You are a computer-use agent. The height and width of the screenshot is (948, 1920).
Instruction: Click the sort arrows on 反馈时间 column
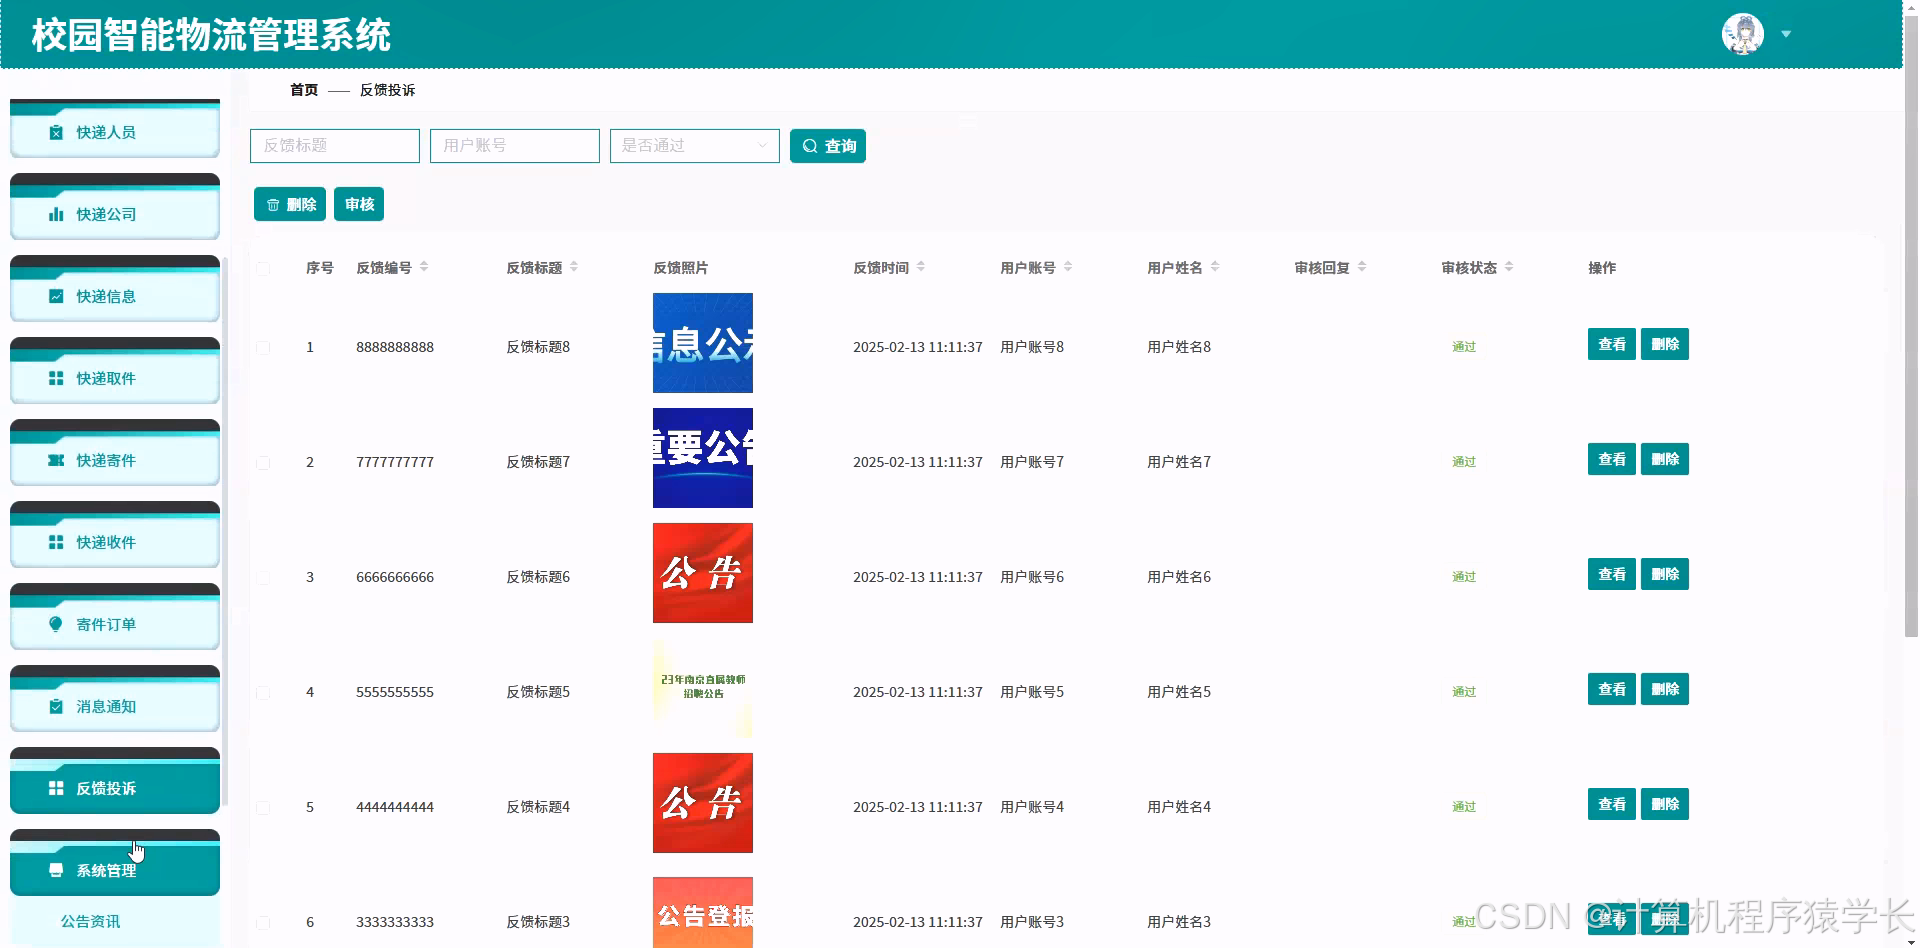[921, 267]
